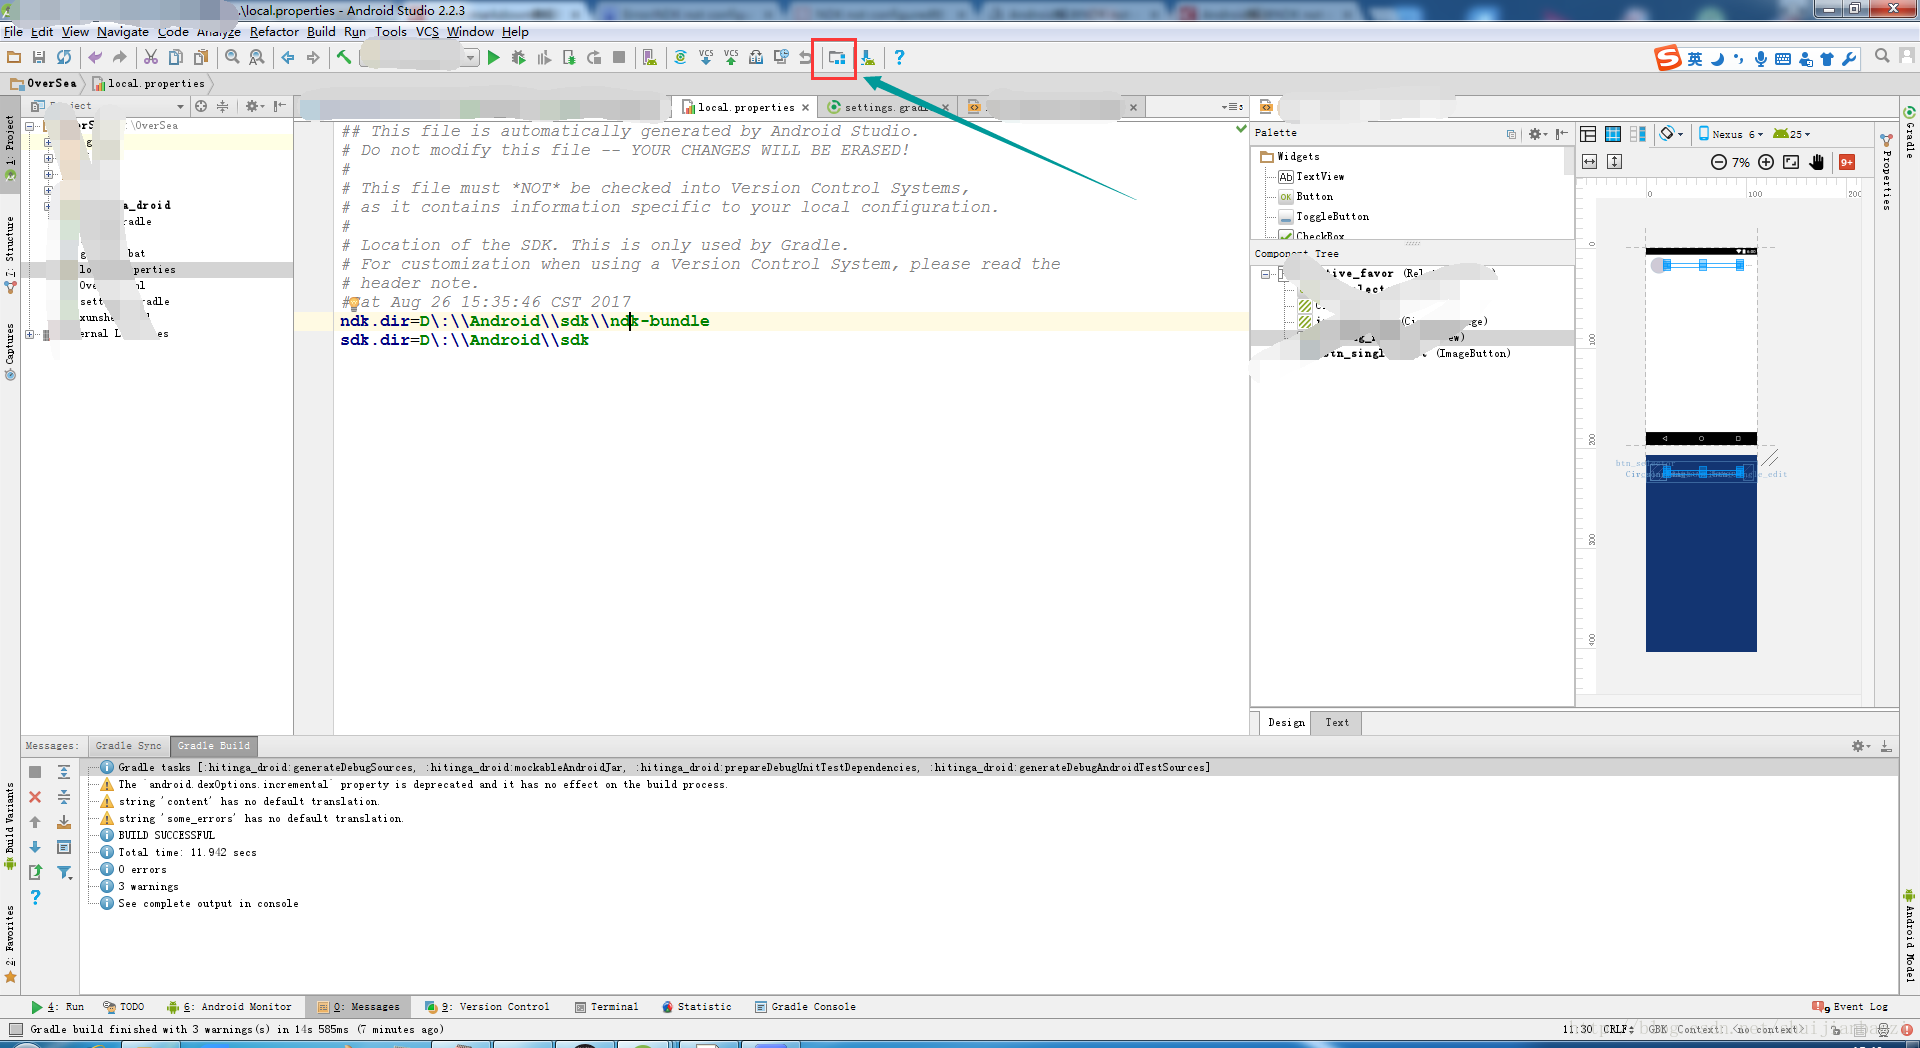
Task: Click Export to Text File icon
Action: click(x=35, y=872)
